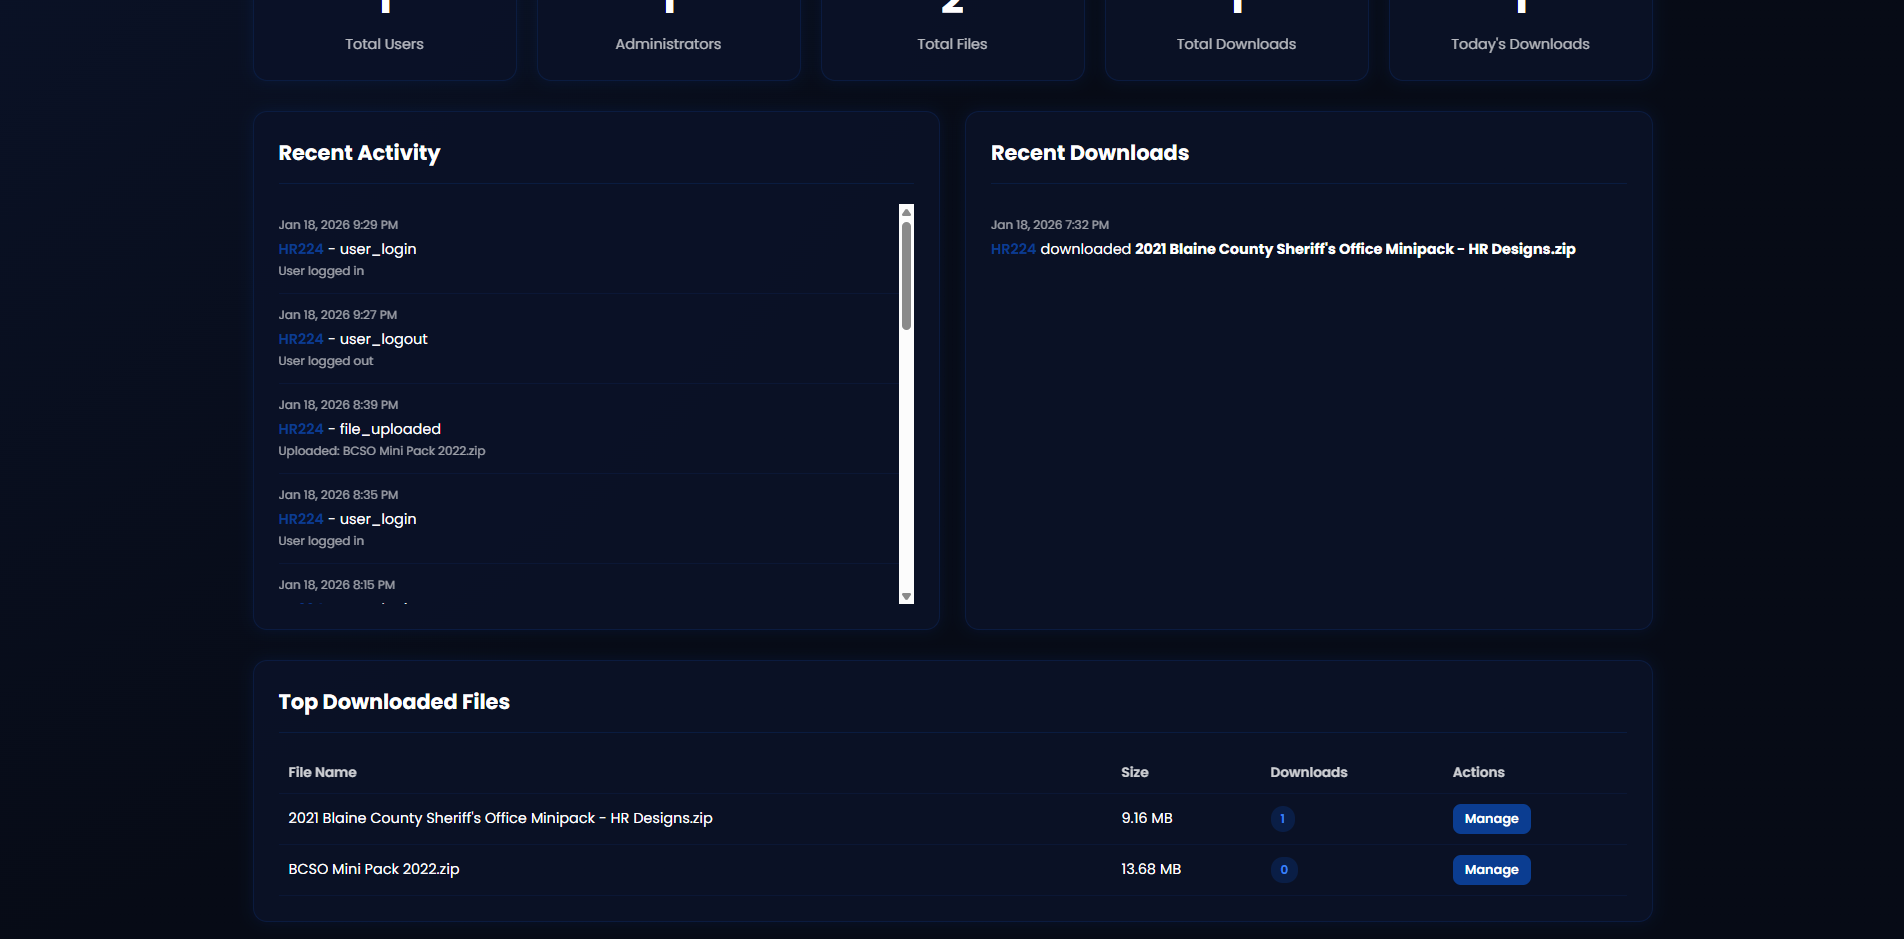Click the download count badge showing 0
The image size is (1904, 939).
click(1283, 870)
